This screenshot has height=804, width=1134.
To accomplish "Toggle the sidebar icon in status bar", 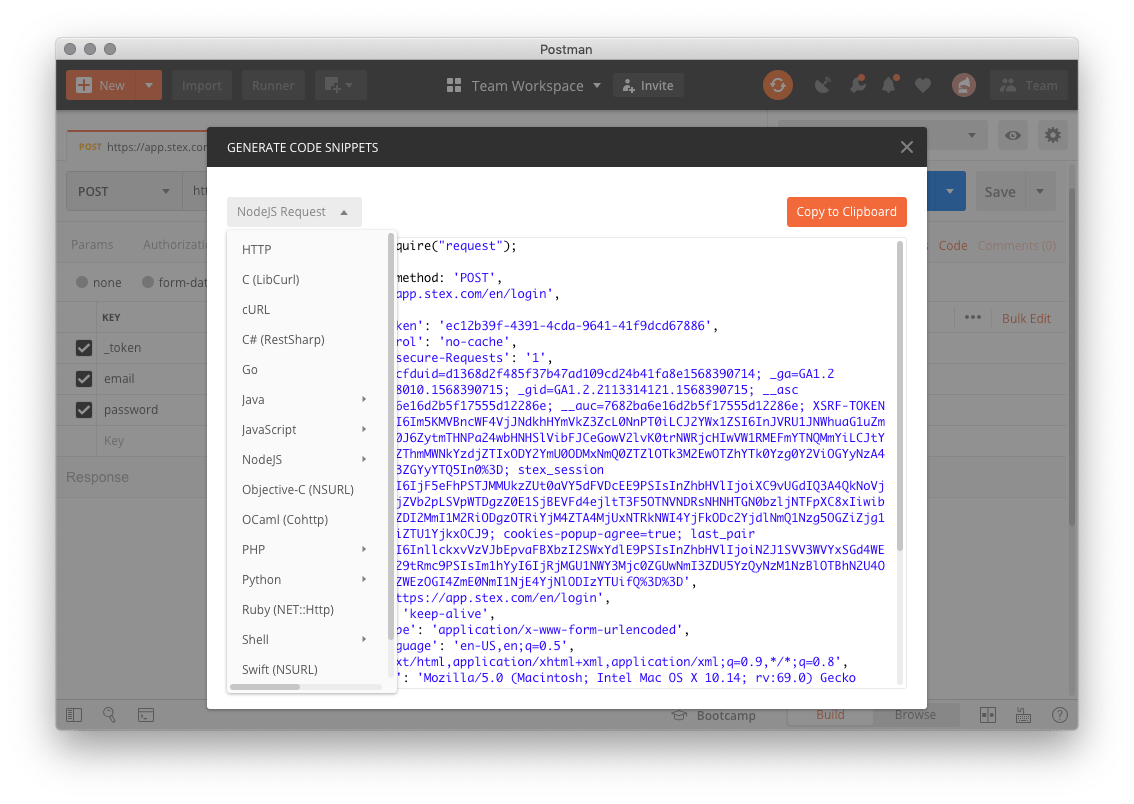I will pyautogui.click(x=74, y=715).
